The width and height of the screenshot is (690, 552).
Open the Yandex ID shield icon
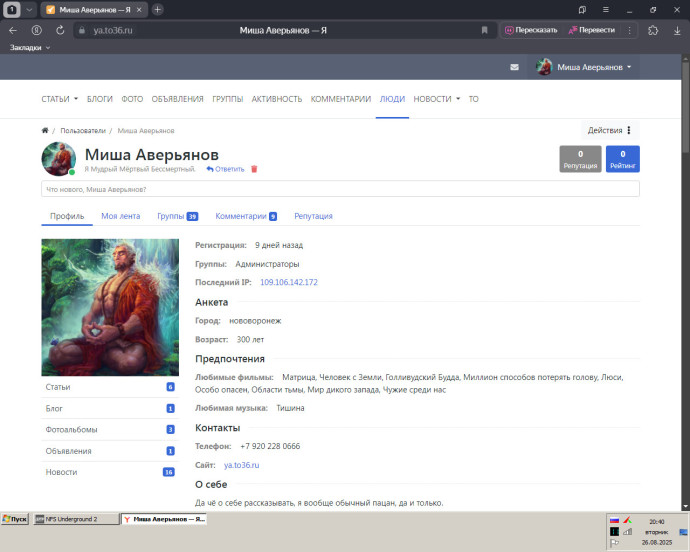pos(37,30)
